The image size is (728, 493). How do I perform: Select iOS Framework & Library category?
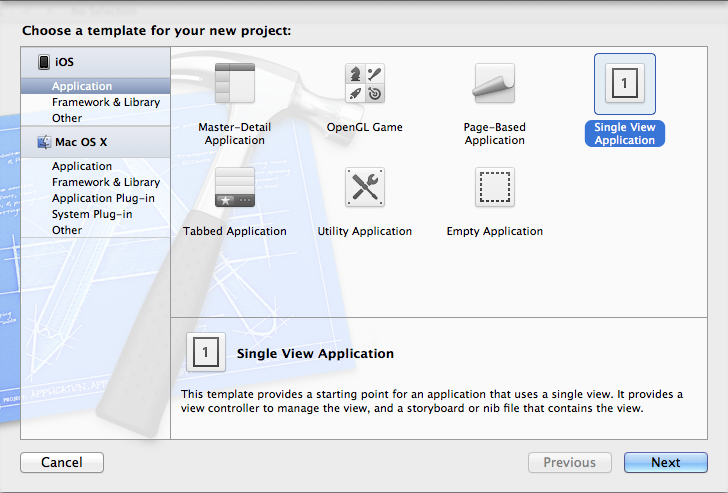tap(106, 102)
